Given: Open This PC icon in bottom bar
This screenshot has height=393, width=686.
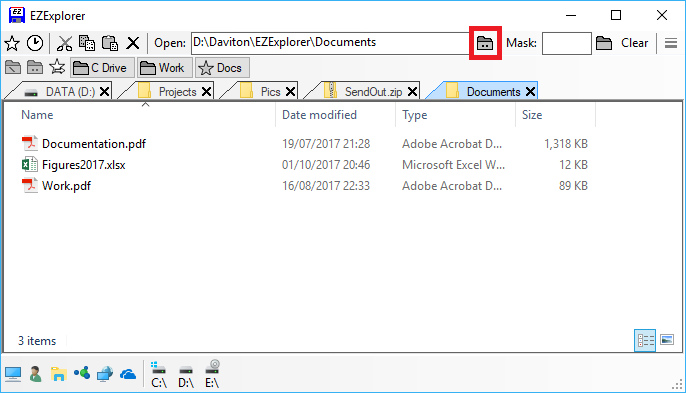Looking at the screenshot, I should (x=13, y=374).
